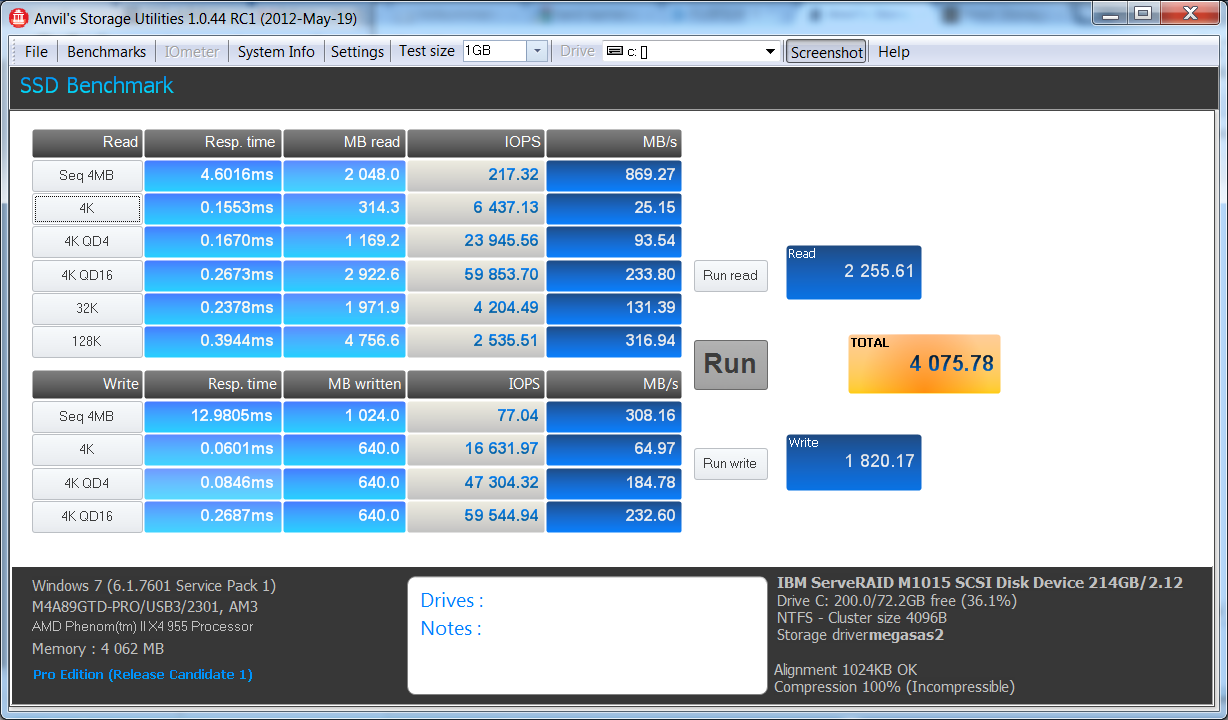
Task: Open the Benchmarks menu
Action: coord(106,52)
